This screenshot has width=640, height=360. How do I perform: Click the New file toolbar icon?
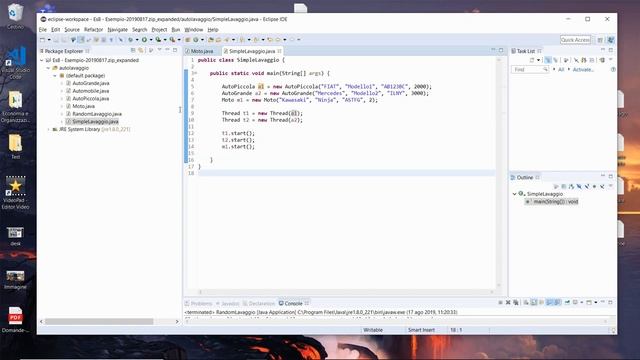point(42,40)
